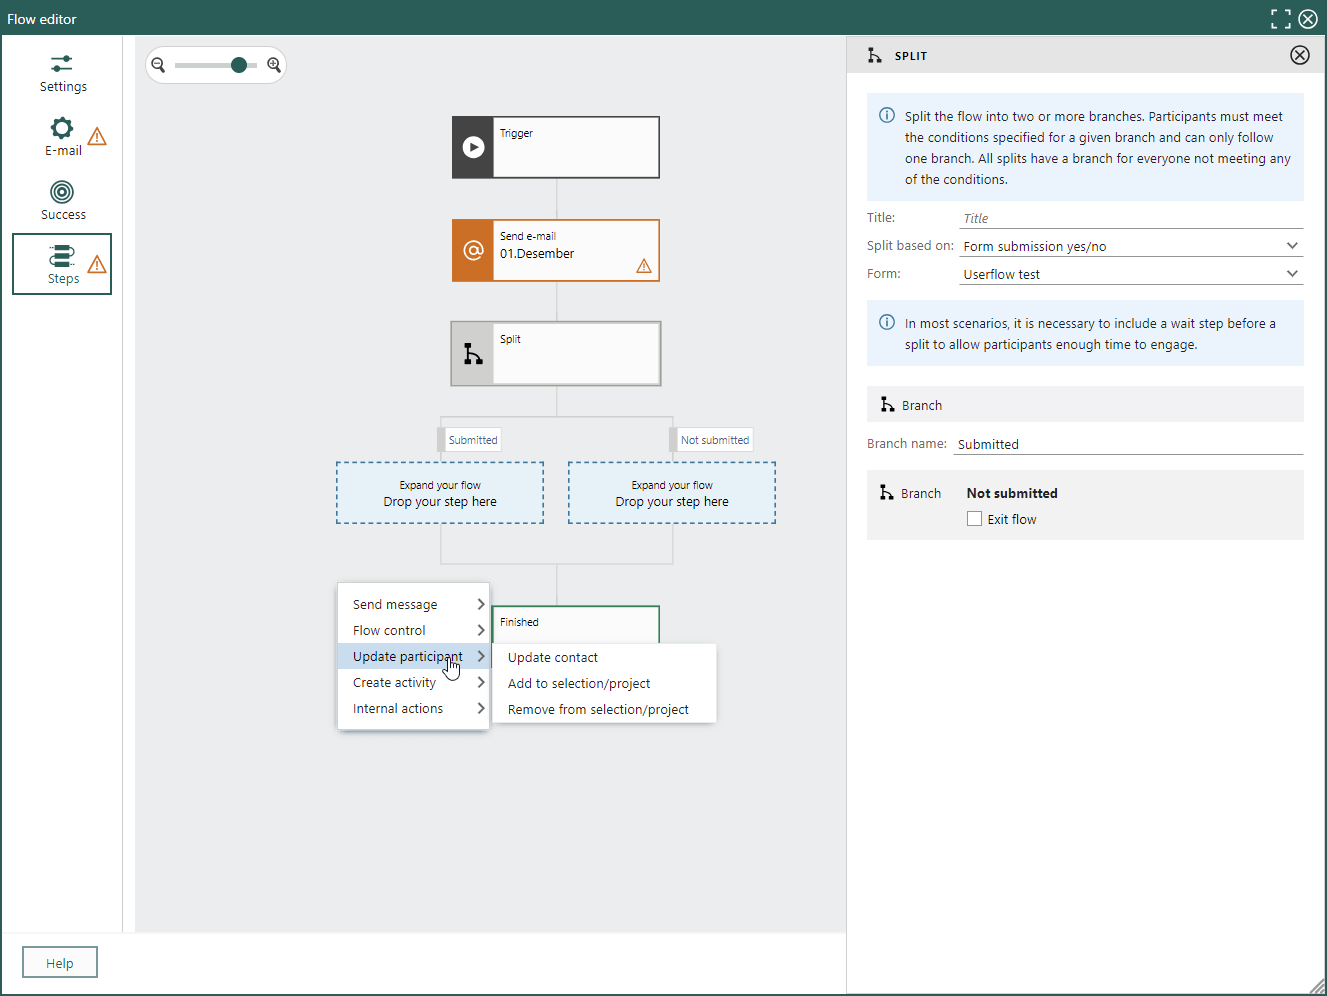1327x996 pixels.
Task: Choose Create activity menu entry
Action: (x=413, y=682)
